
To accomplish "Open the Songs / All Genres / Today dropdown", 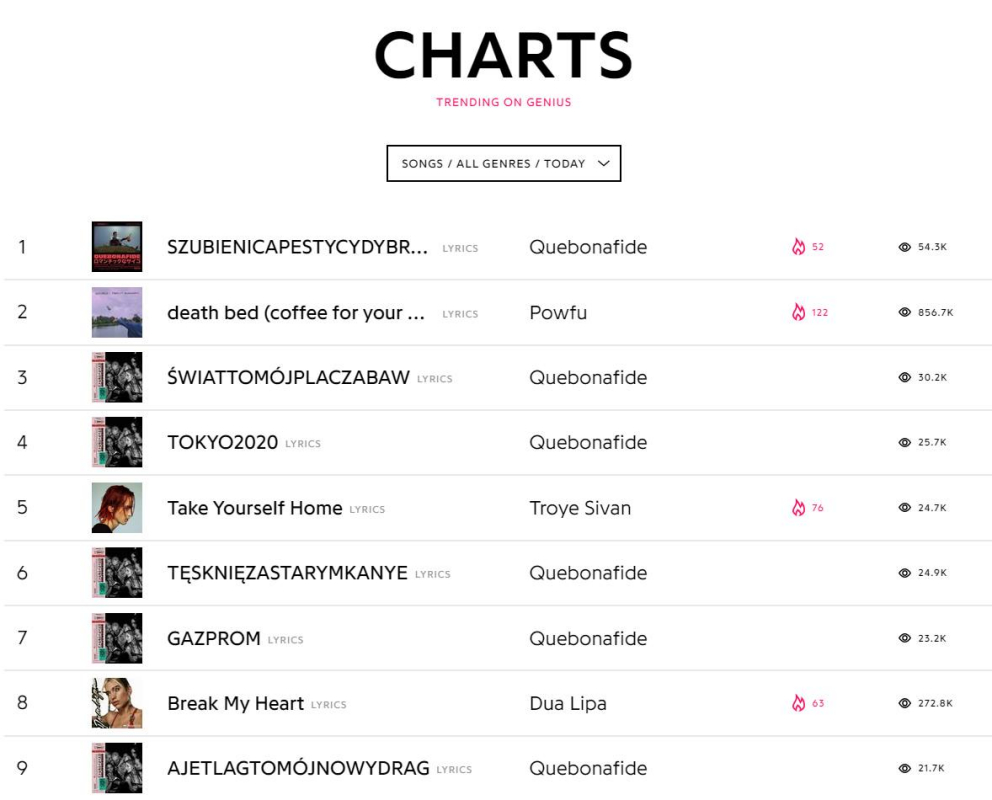I will pos(503,164).
